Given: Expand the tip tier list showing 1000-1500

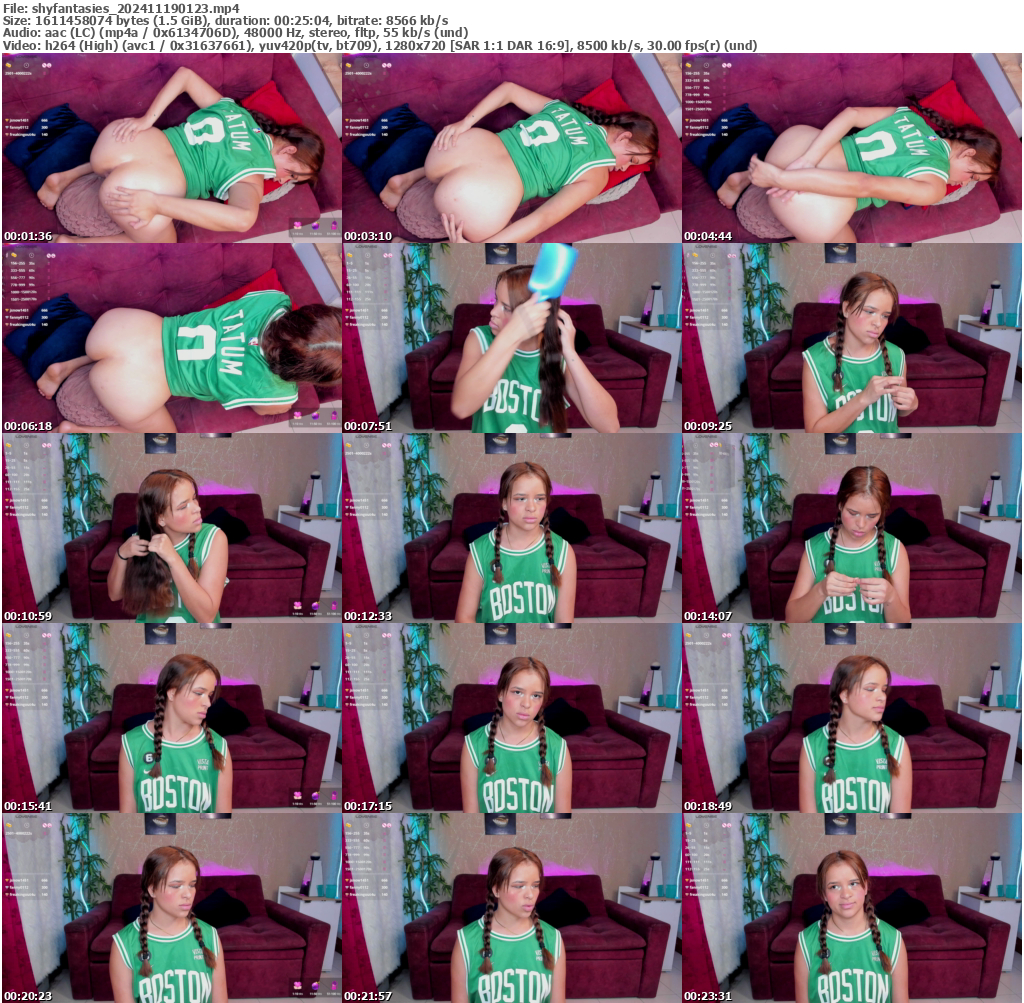Looking at the screenshot, I should (x=697, y=102).
